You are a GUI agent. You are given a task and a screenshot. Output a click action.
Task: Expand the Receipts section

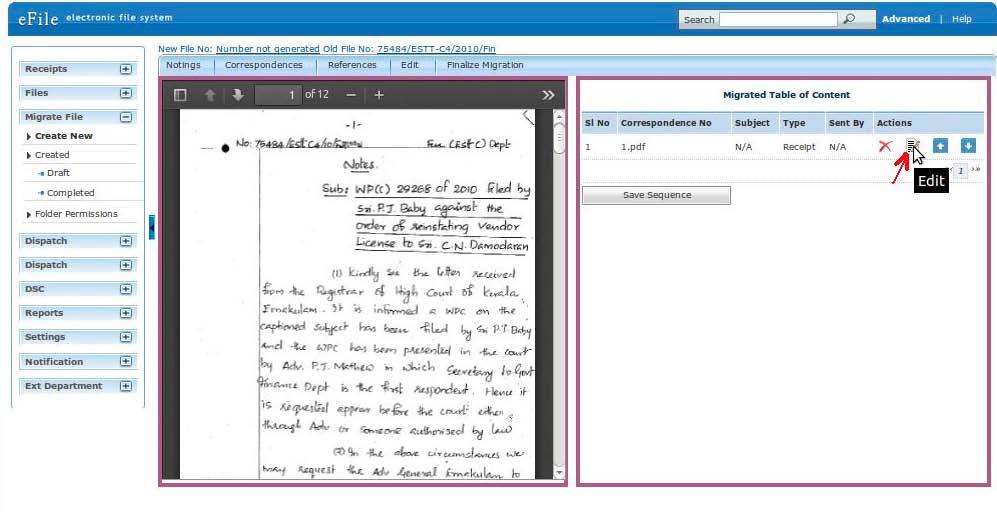tap(126, 69)
